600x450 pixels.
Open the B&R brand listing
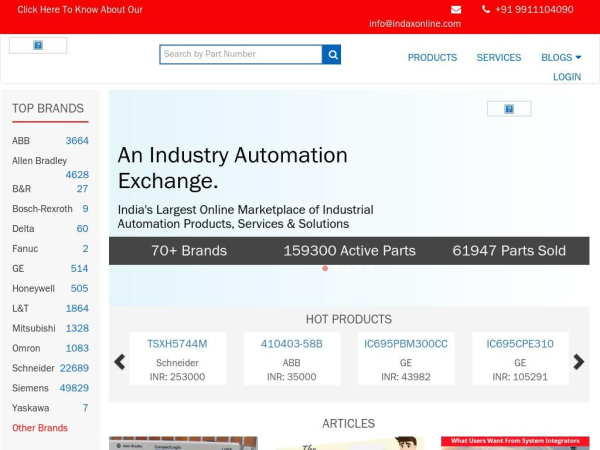pyautogui.click(x=22, y=189)
